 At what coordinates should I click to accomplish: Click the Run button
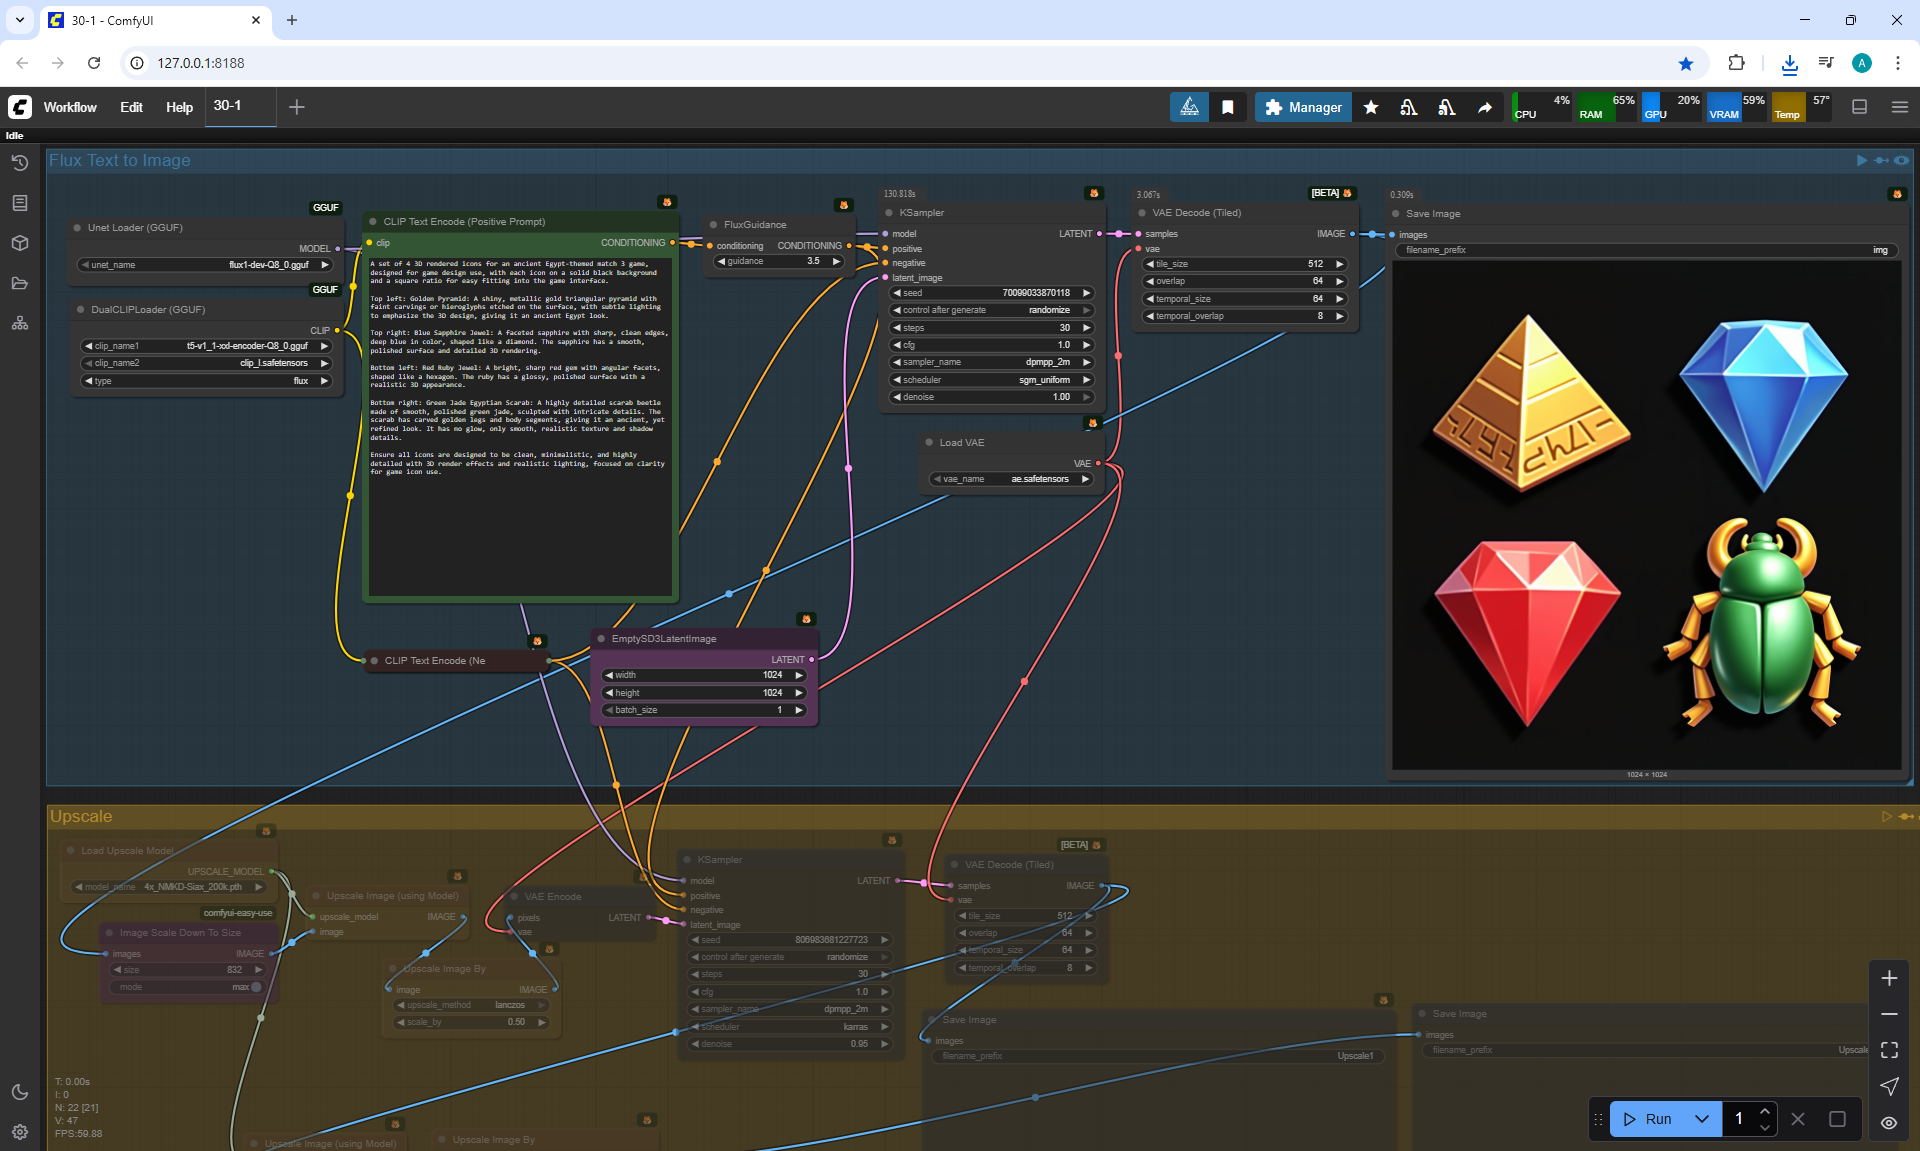1648,1119
